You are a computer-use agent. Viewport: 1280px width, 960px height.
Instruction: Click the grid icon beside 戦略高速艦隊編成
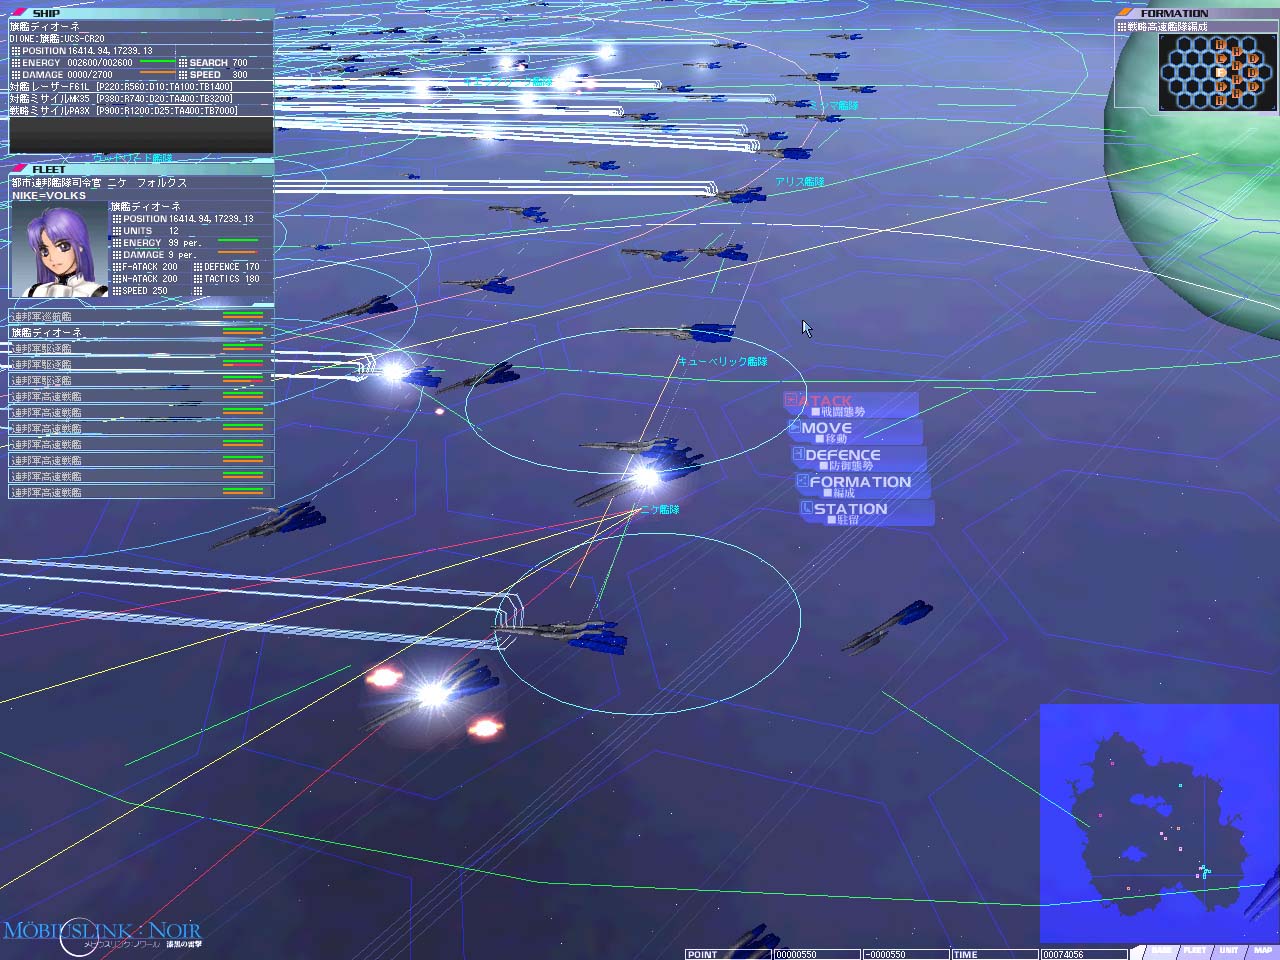tap(1122, 27)
